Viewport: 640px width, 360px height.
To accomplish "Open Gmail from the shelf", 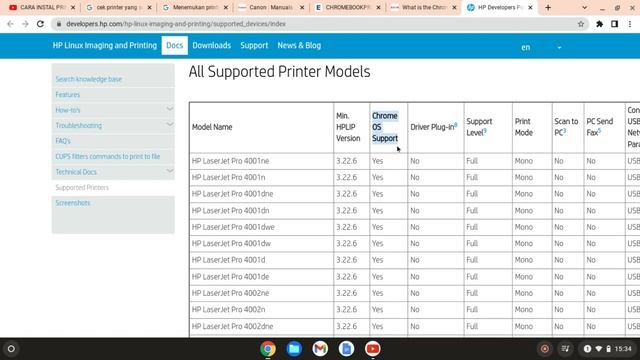I will pyautogui.click(x=320, y=349).
